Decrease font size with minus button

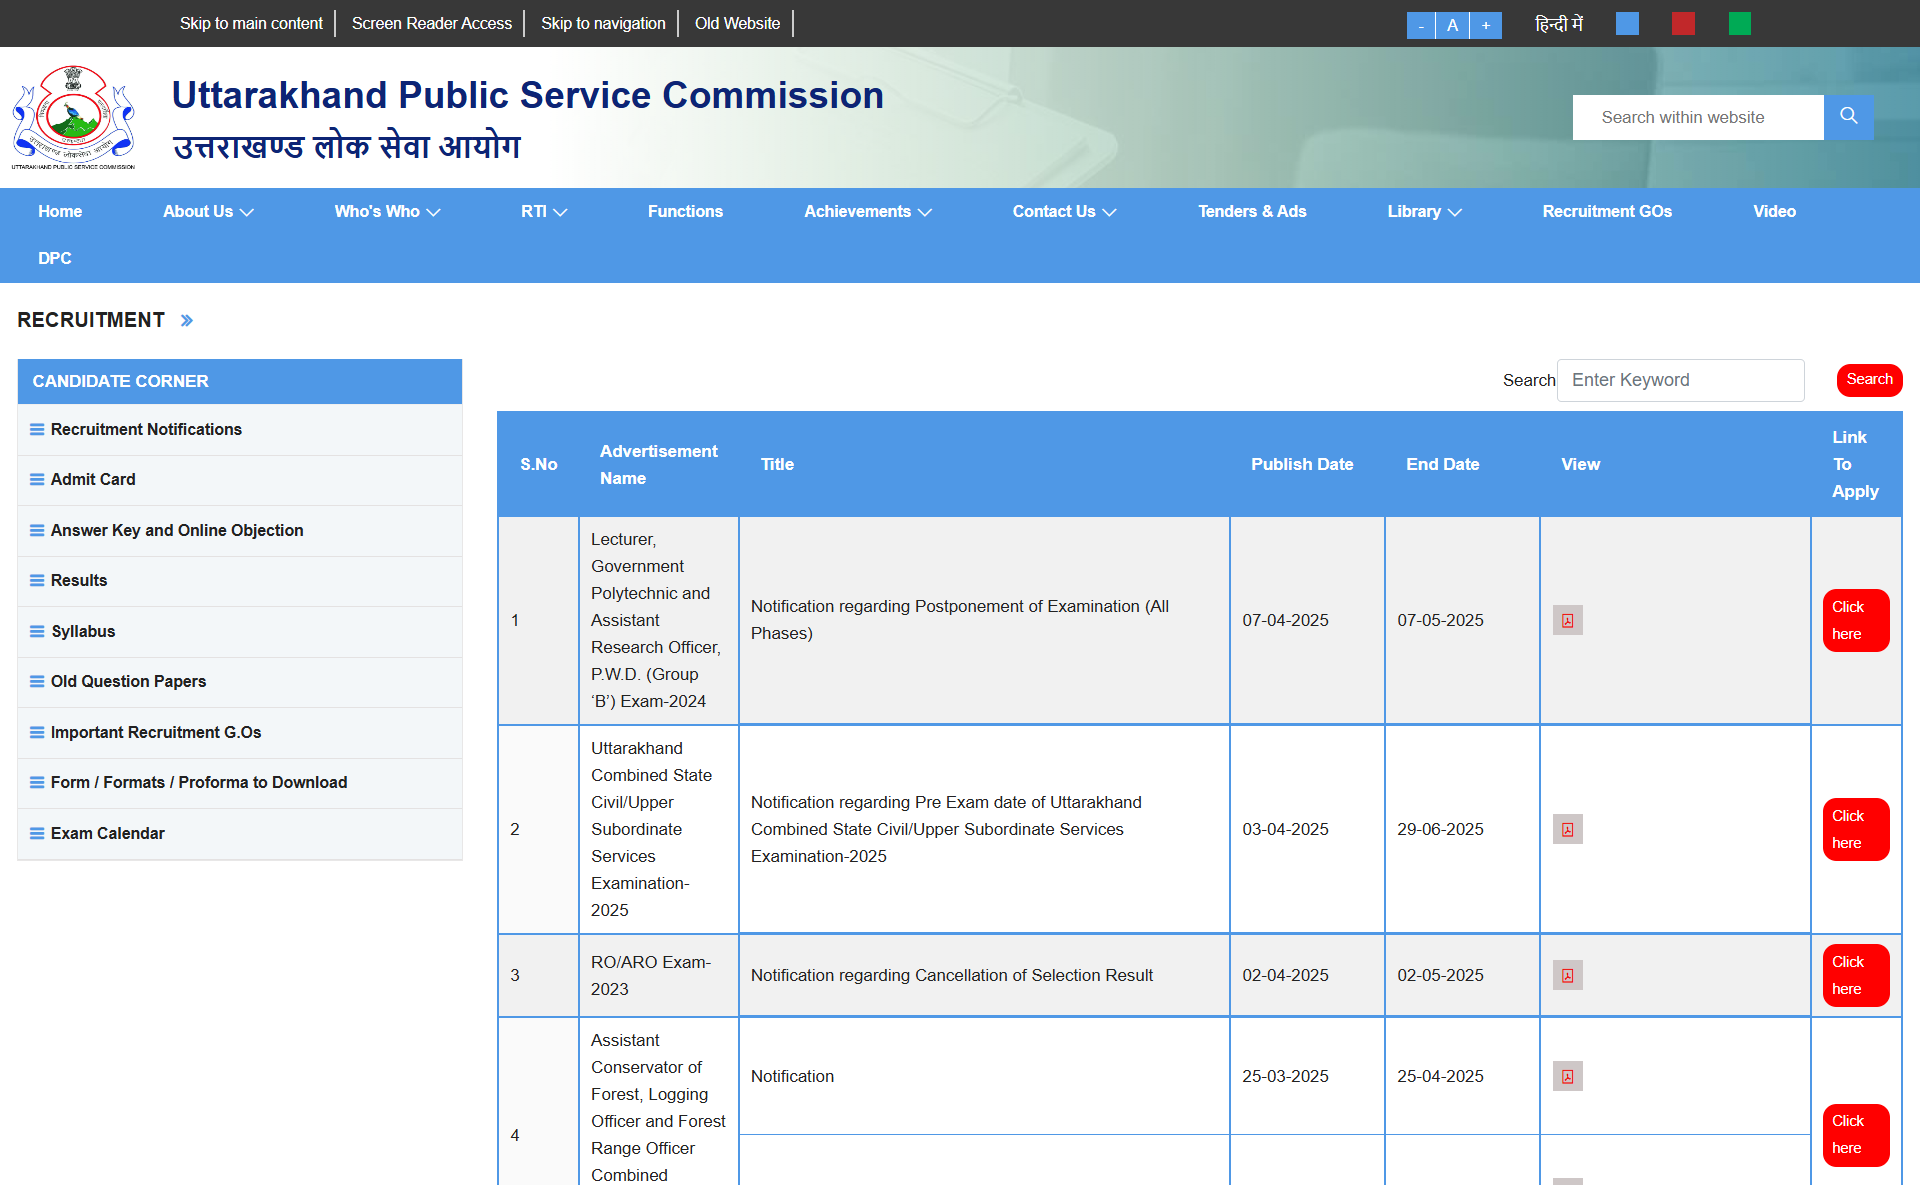1420,25
